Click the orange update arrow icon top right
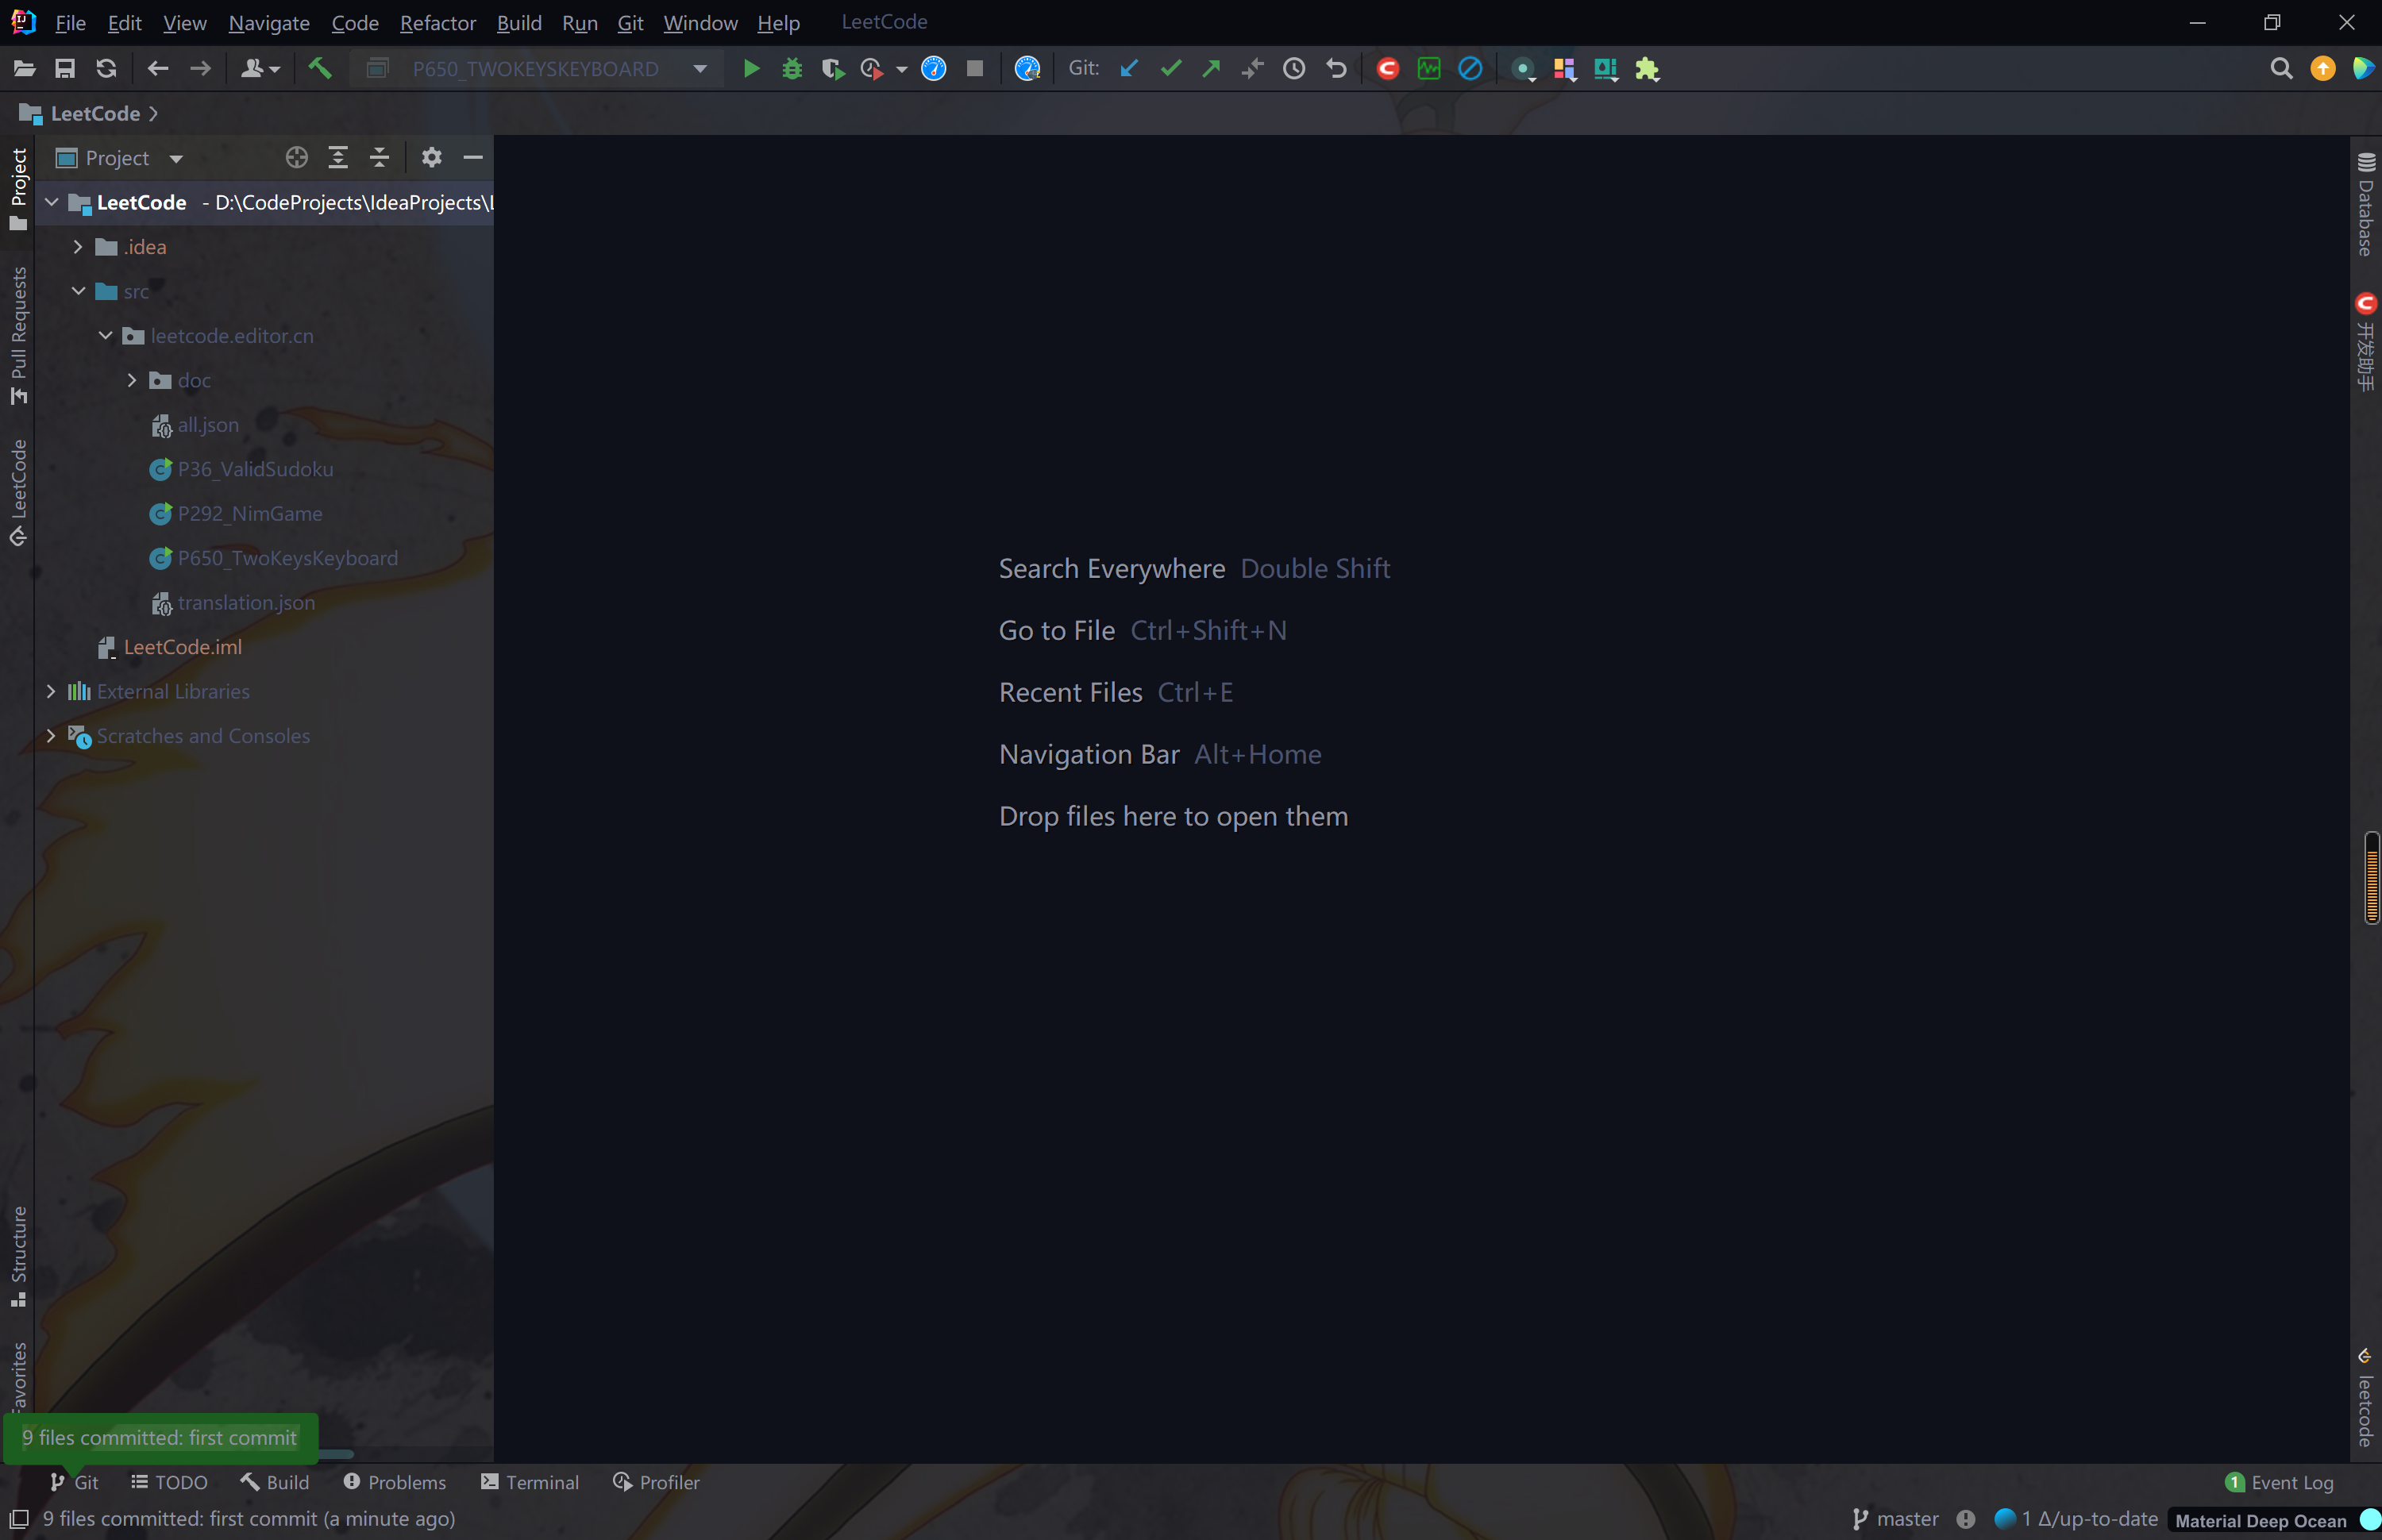The image size is (2382, 1540). pyautogui.click(x=2323, y=68)
